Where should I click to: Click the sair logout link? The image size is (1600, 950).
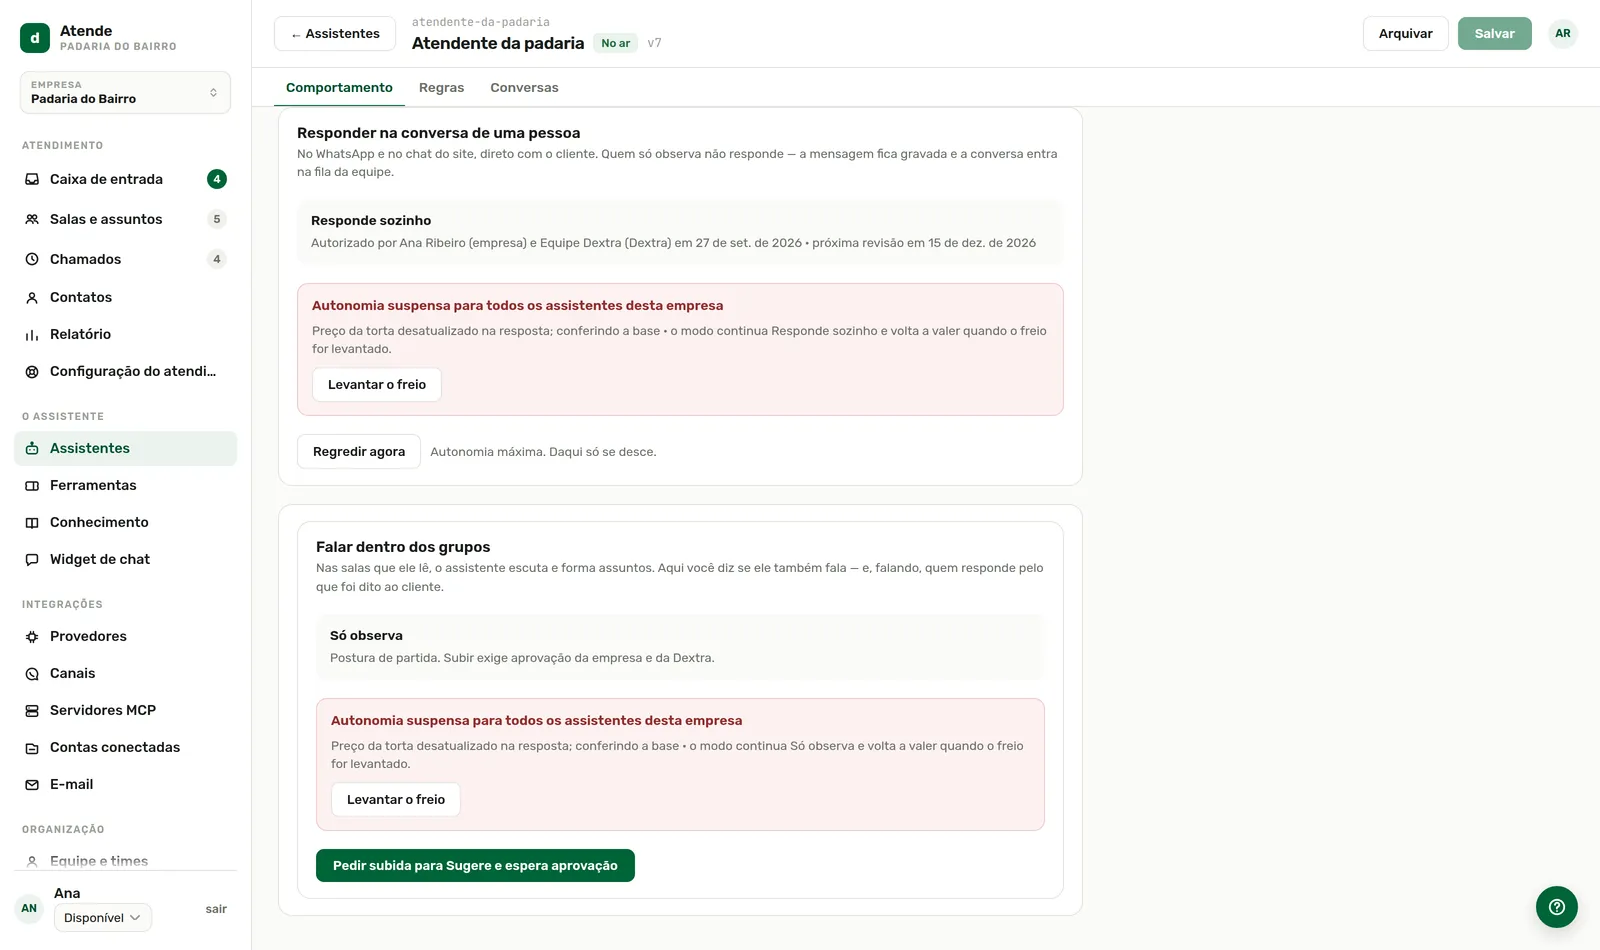point(216,909)
